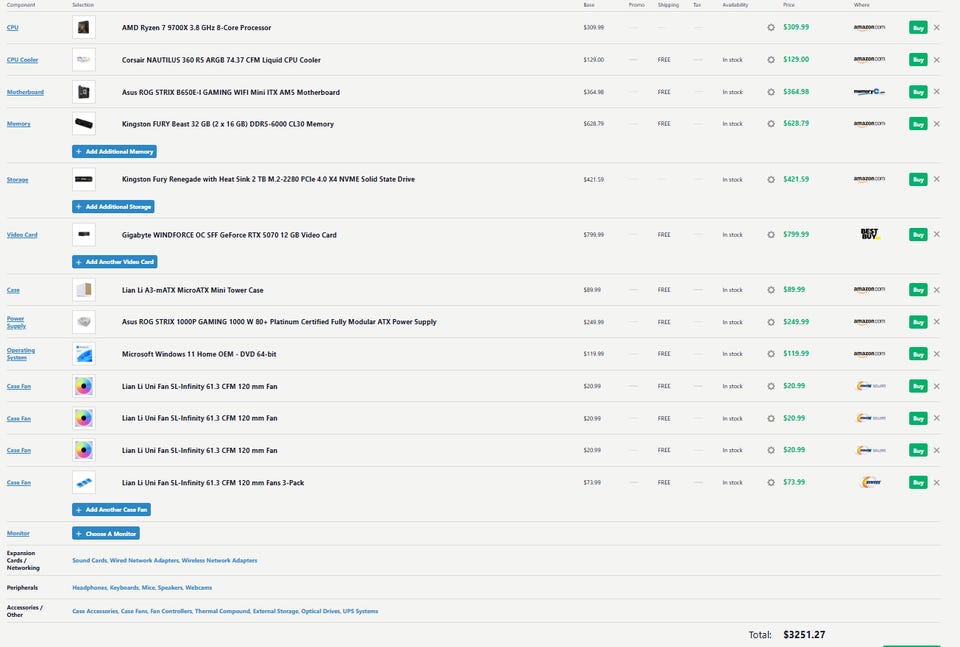Click Add Another Video Card button
Screen dimensions: 960x647
(x=114, y=262)
